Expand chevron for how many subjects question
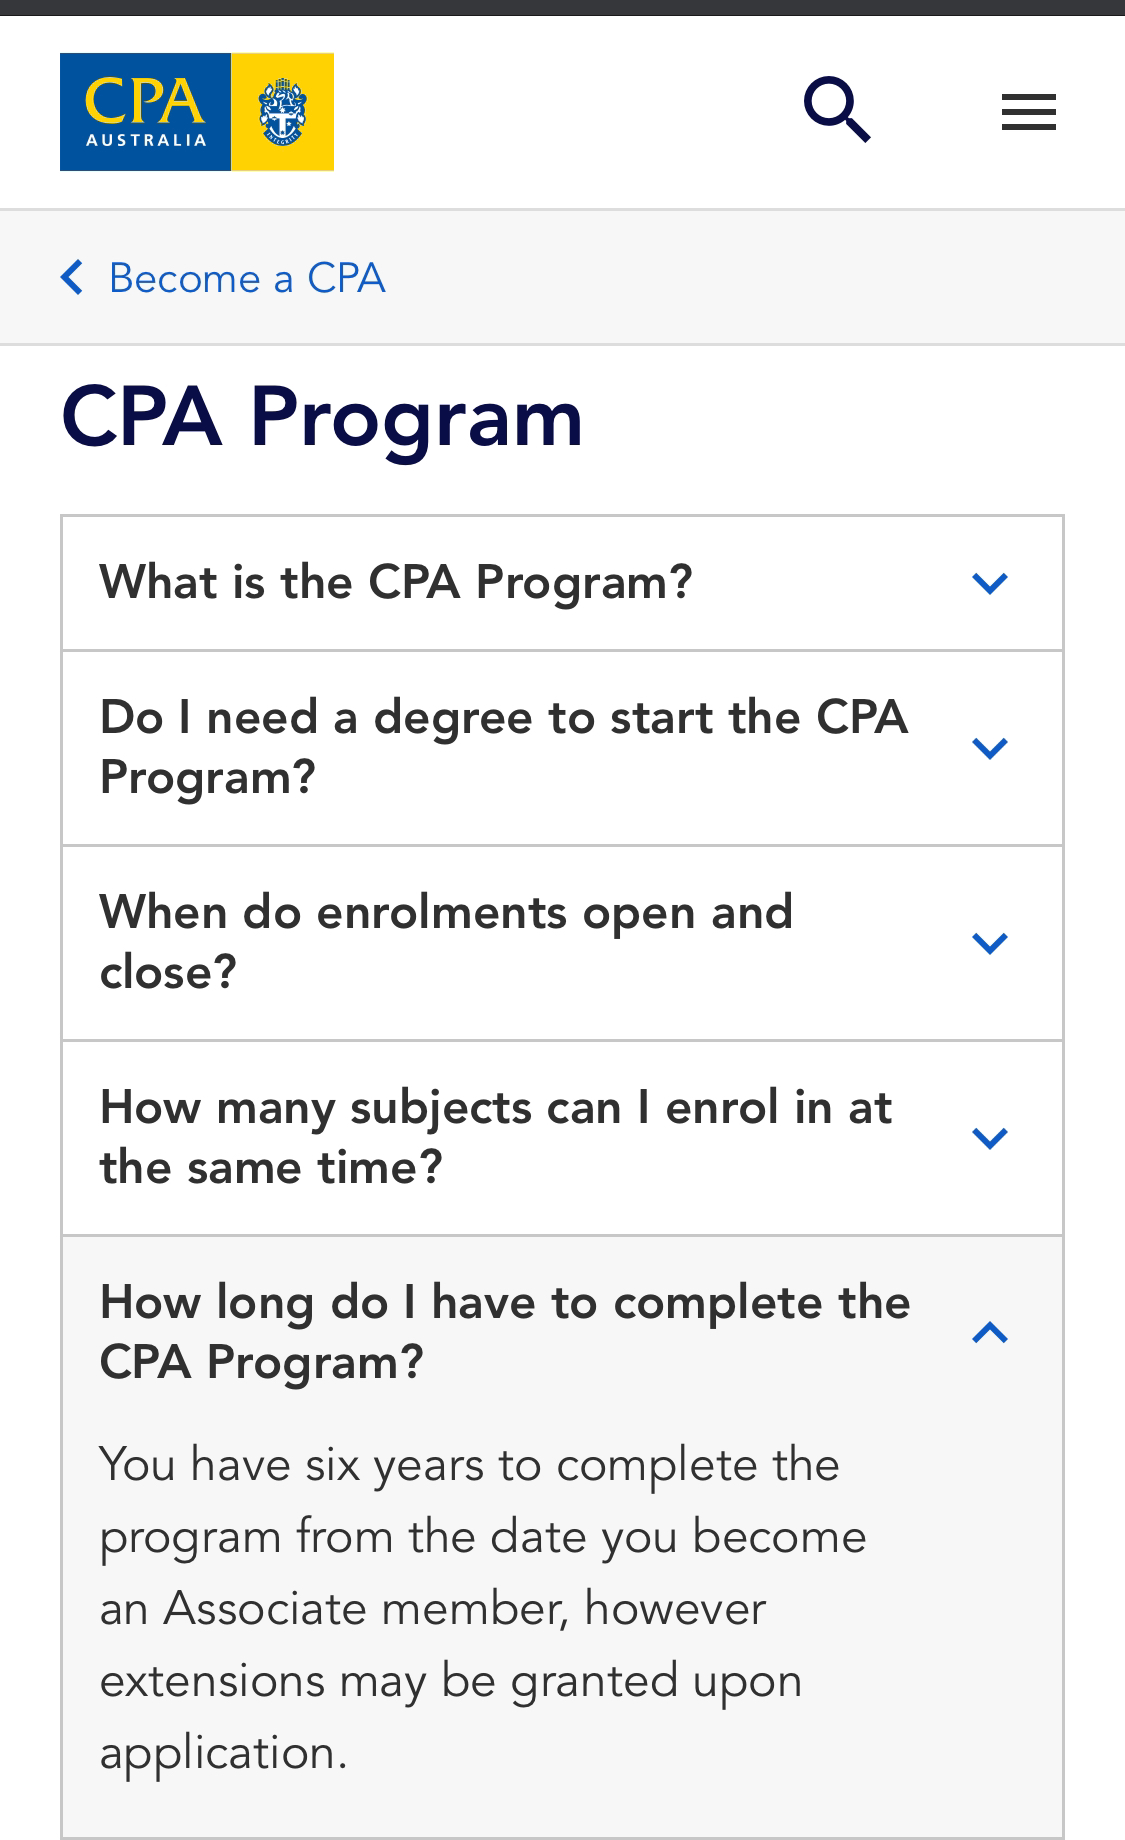This screenshot has width=1125, height=1840. 989,1138
